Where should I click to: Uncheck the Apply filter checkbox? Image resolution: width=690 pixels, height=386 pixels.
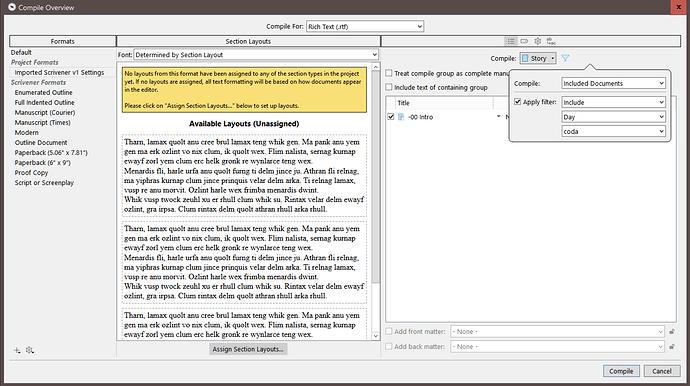pos(518,102)
